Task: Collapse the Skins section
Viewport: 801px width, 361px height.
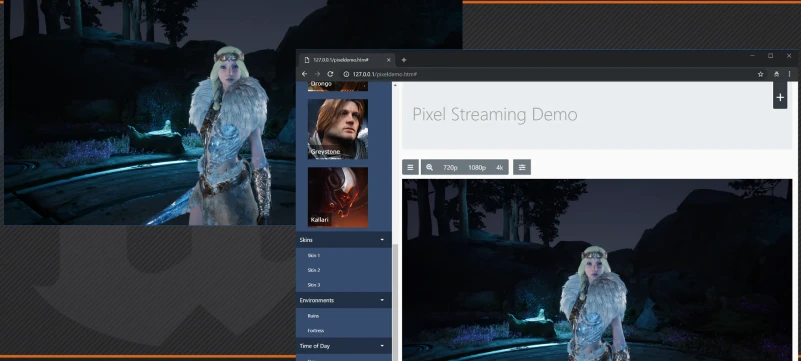Action: pos(344,239)
